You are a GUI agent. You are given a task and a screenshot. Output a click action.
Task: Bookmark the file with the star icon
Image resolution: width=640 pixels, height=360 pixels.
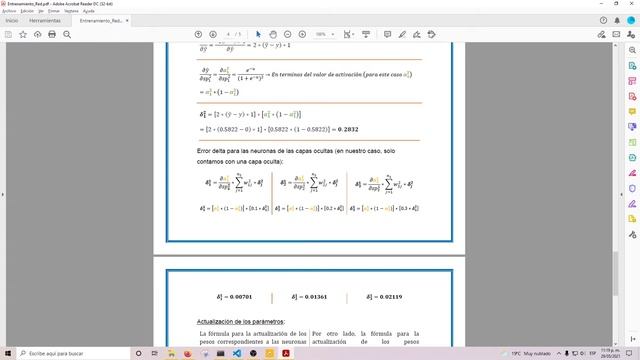23,34
